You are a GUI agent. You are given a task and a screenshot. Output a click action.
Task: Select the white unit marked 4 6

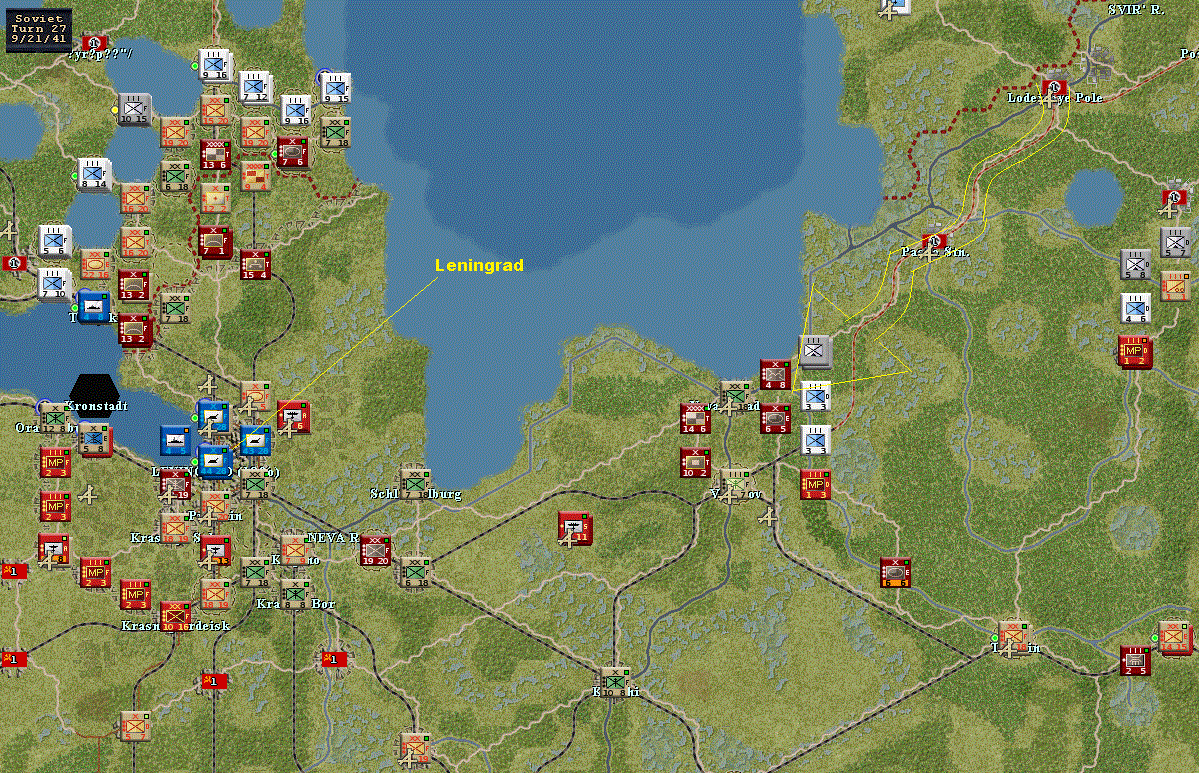click(1136, 308)
